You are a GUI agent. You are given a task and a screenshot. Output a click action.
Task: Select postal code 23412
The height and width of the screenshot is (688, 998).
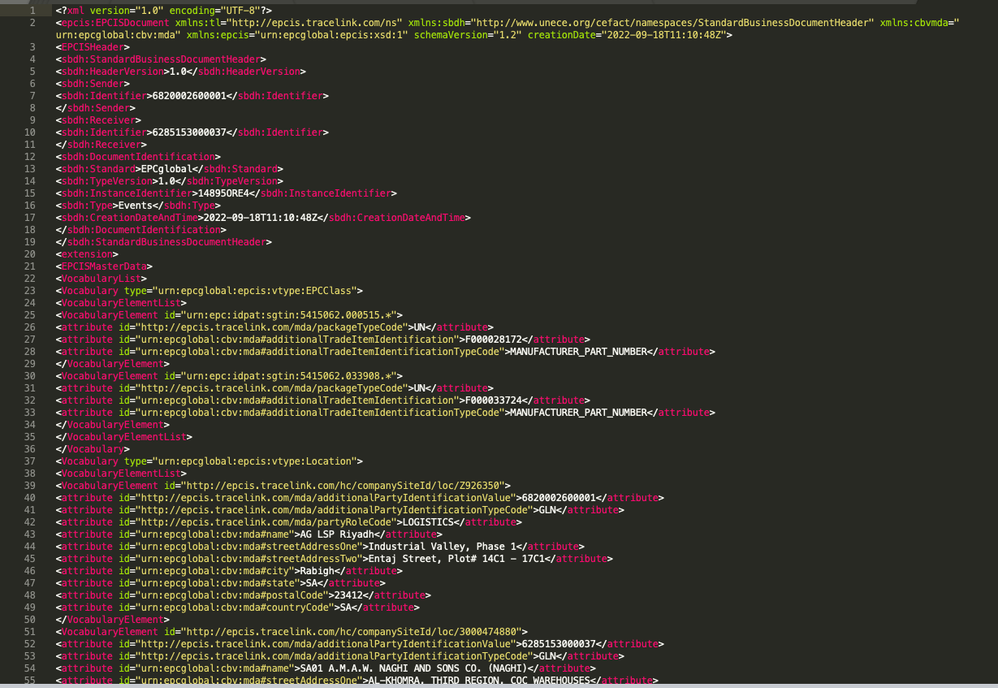(348, 596)
